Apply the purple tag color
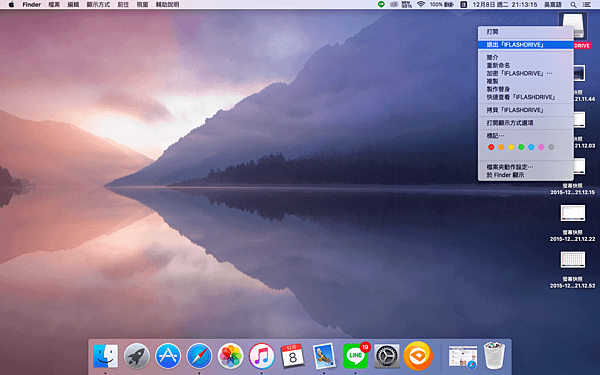The image size is (600, 375). [x=541, y=147]
